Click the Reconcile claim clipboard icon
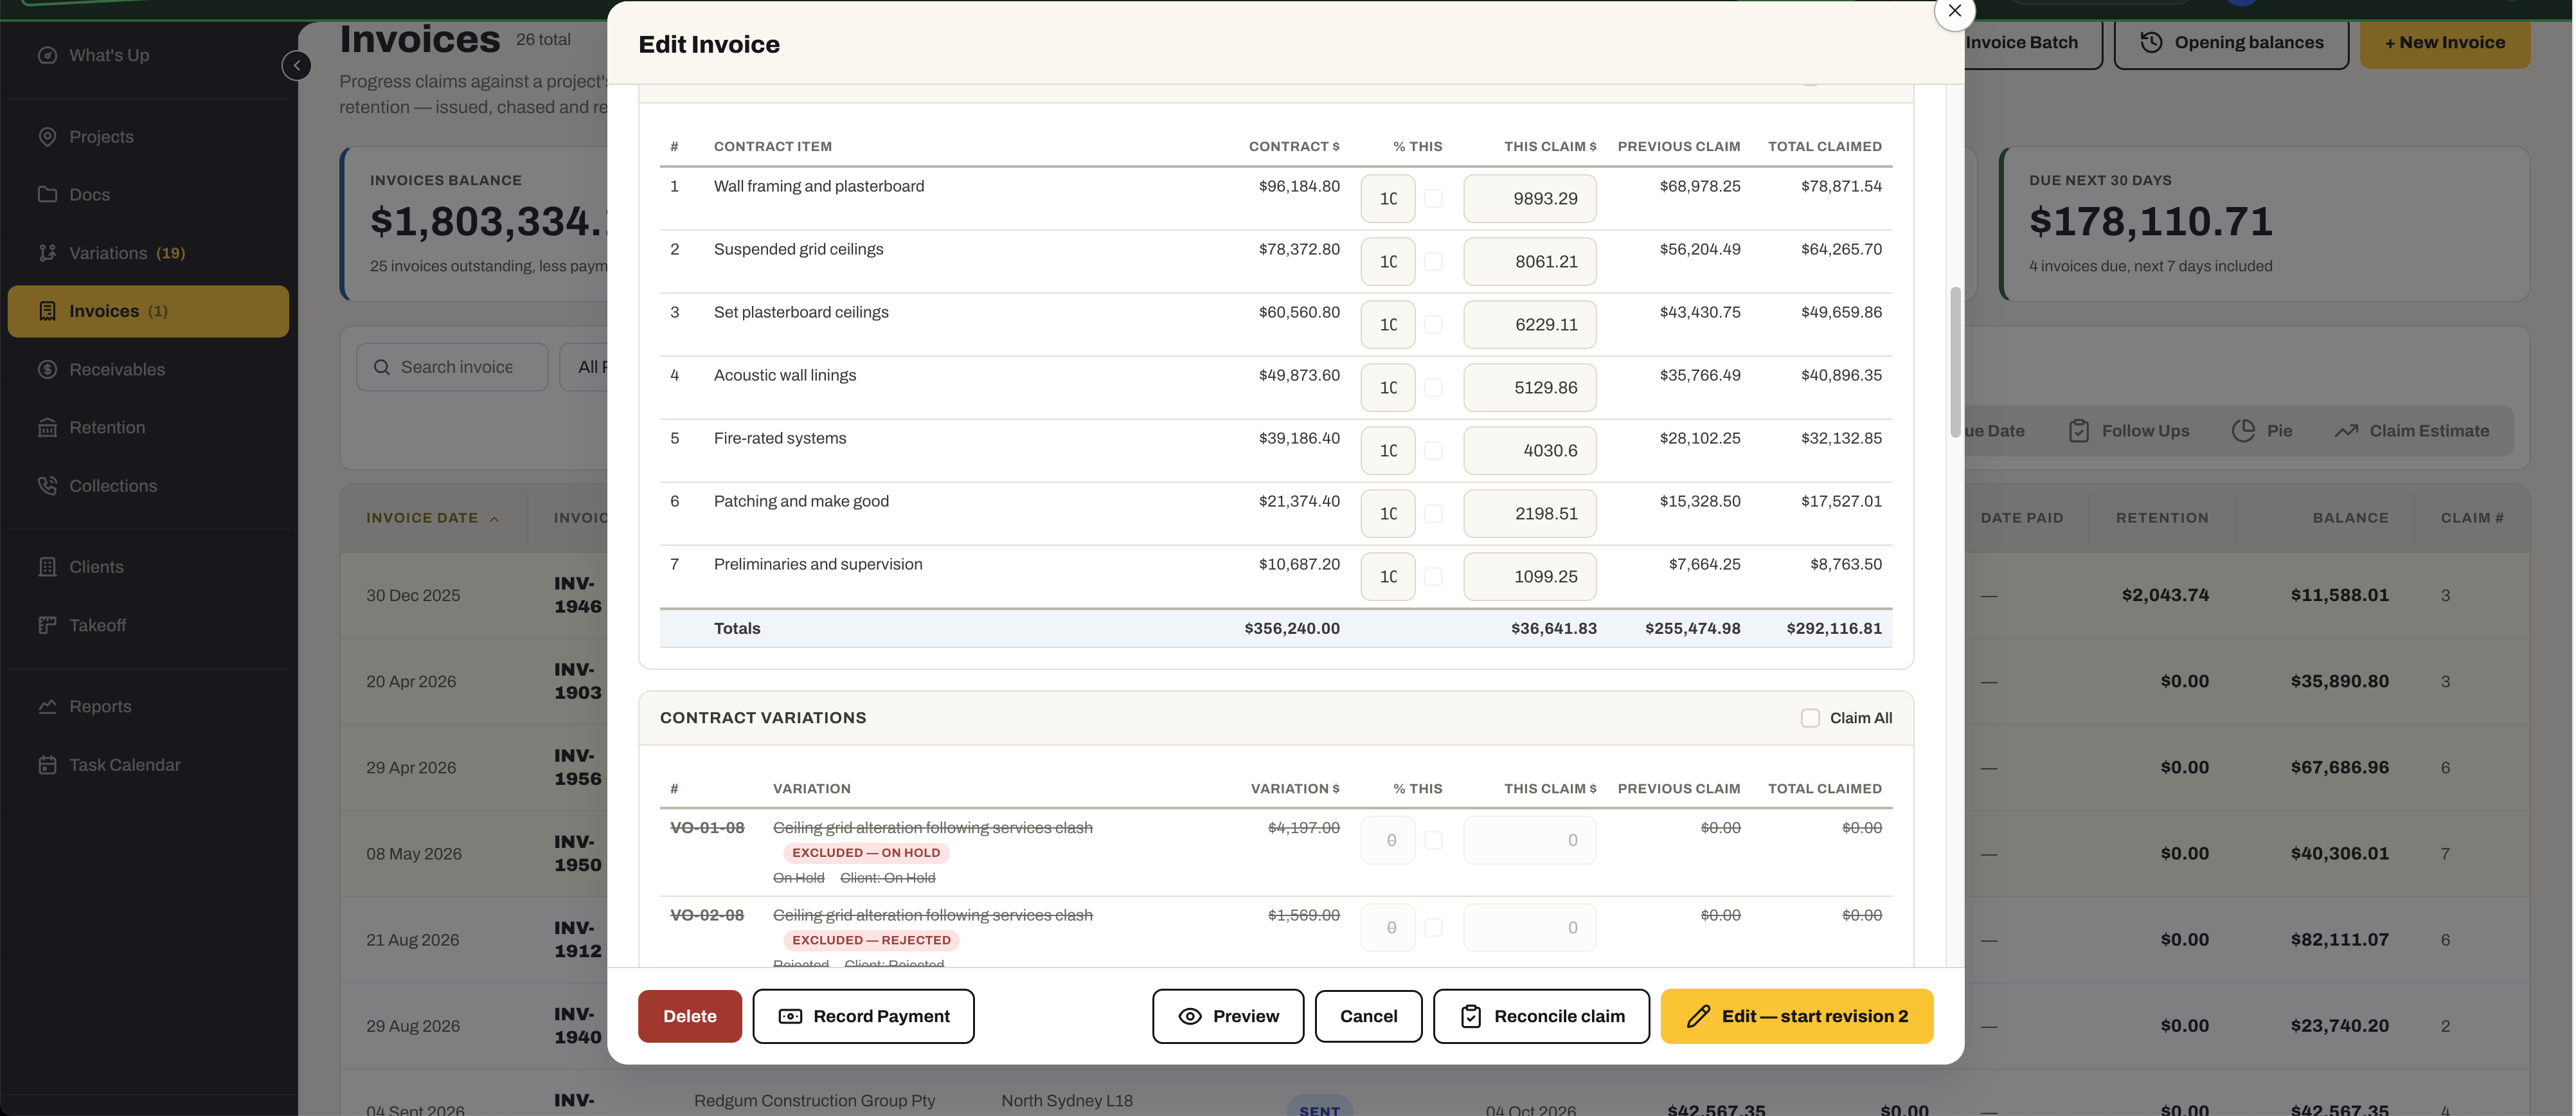Screen dimensions: 2576x1116 tap(1471, 1016)
